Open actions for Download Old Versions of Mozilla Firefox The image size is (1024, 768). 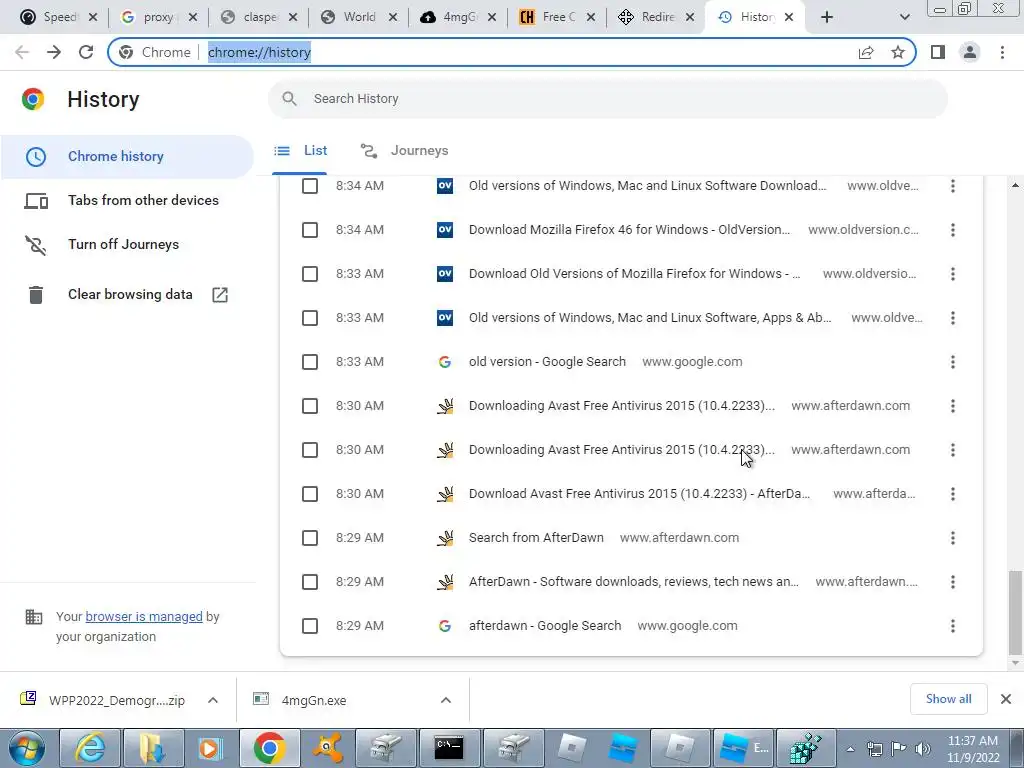click(x=953, y=274)
